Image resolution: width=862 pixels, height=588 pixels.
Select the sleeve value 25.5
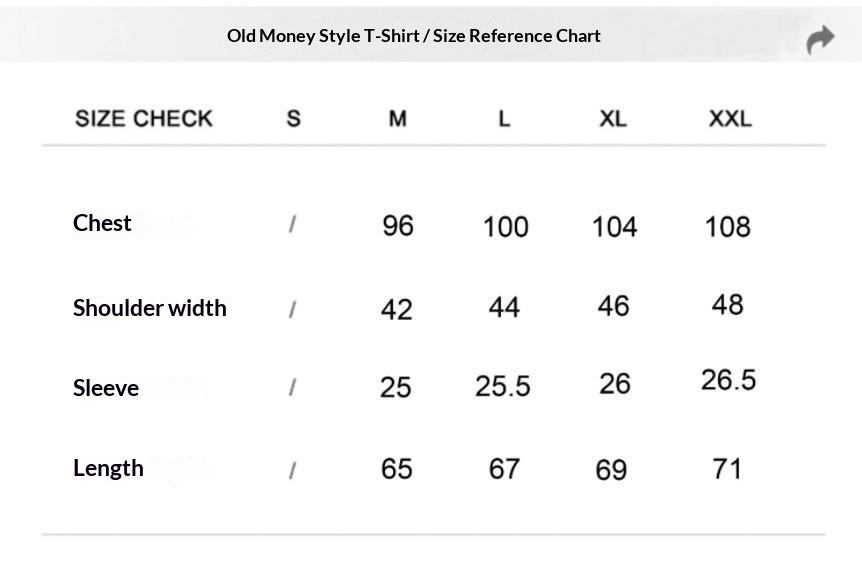tap(503, 386)
